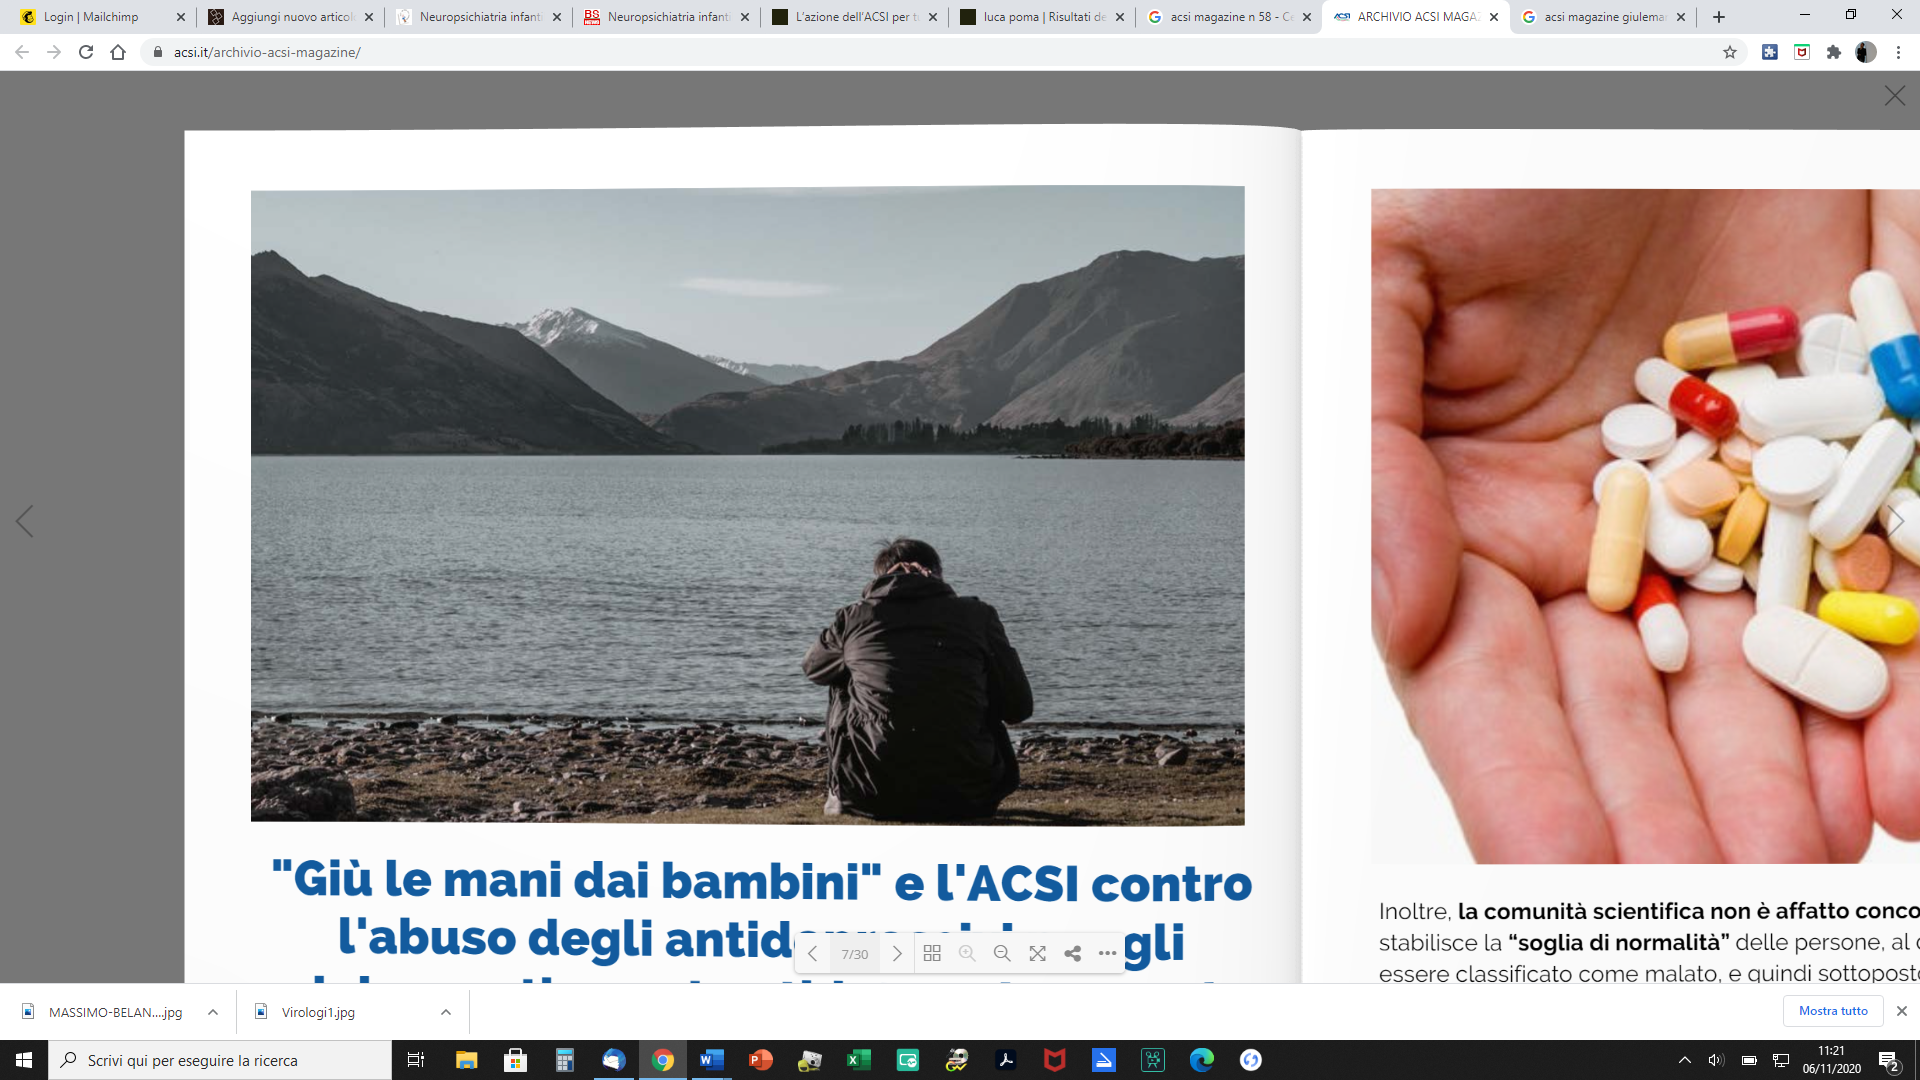Image resolution: width=1920 pixels, height=1080 pixels.
Task: Close the magazine viewer overlay
Action: [1894, 96]
